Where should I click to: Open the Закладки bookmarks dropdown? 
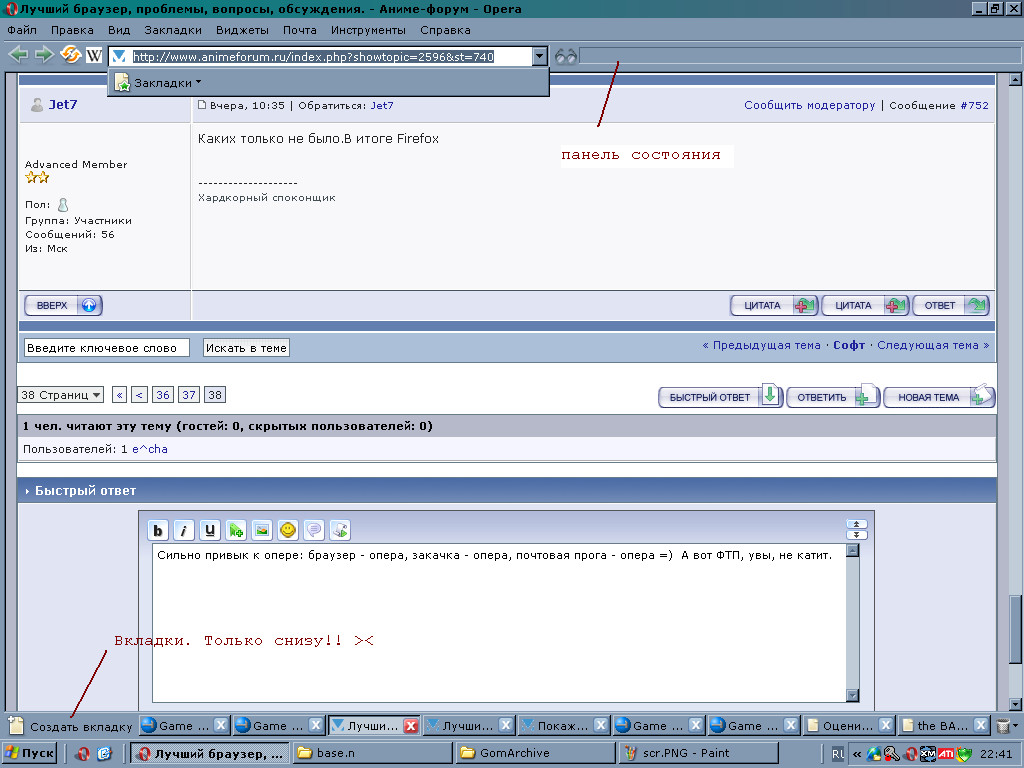pos(160,83)
